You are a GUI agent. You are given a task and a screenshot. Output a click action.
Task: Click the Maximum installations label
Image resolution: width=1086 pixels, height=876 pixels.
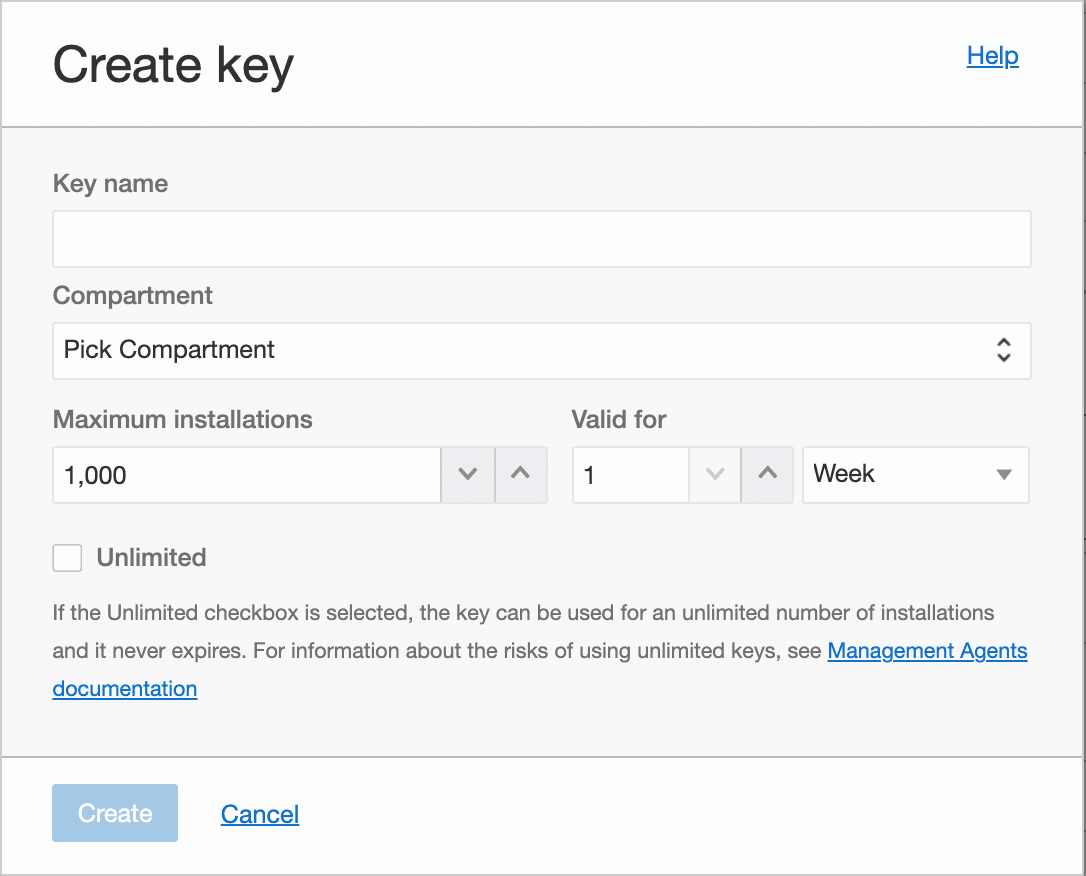(182, 420)
